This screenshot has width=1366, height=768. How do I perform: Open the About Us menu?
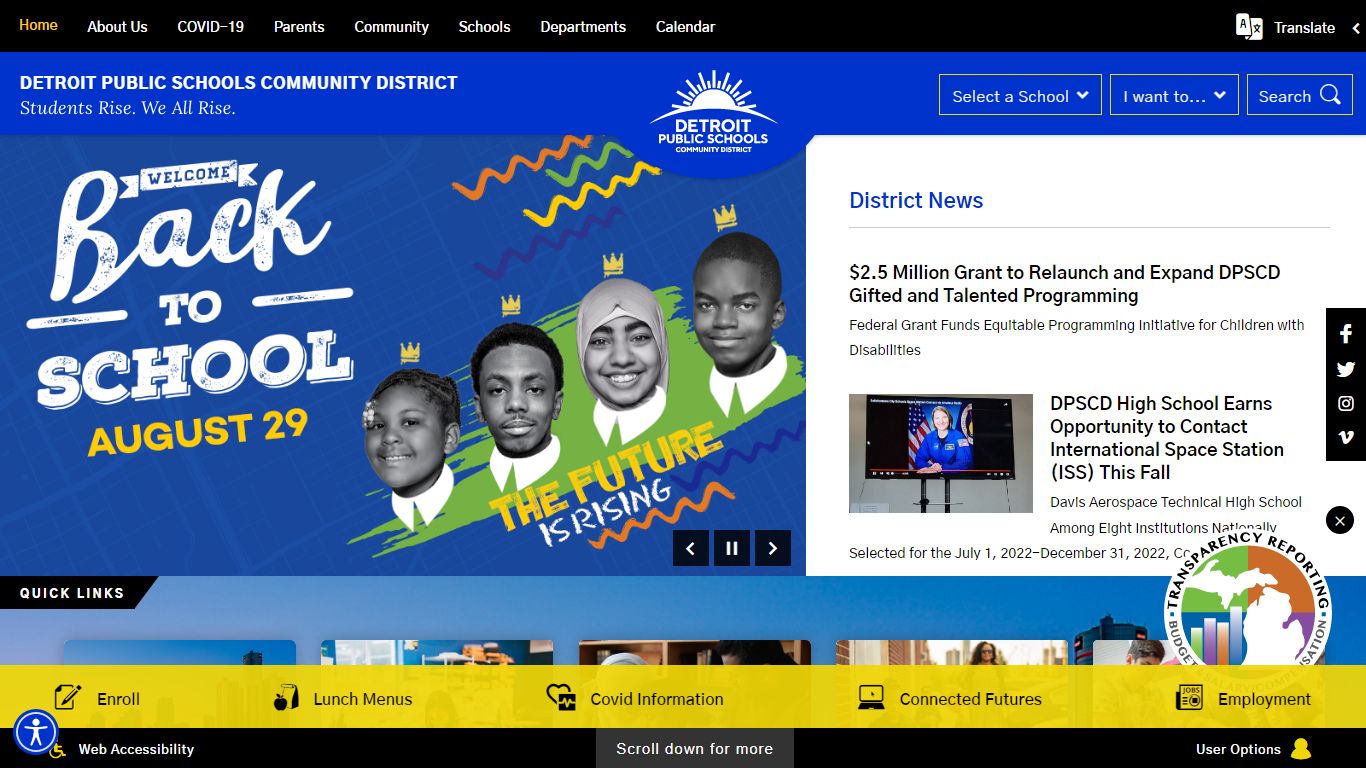pos(117,27)
